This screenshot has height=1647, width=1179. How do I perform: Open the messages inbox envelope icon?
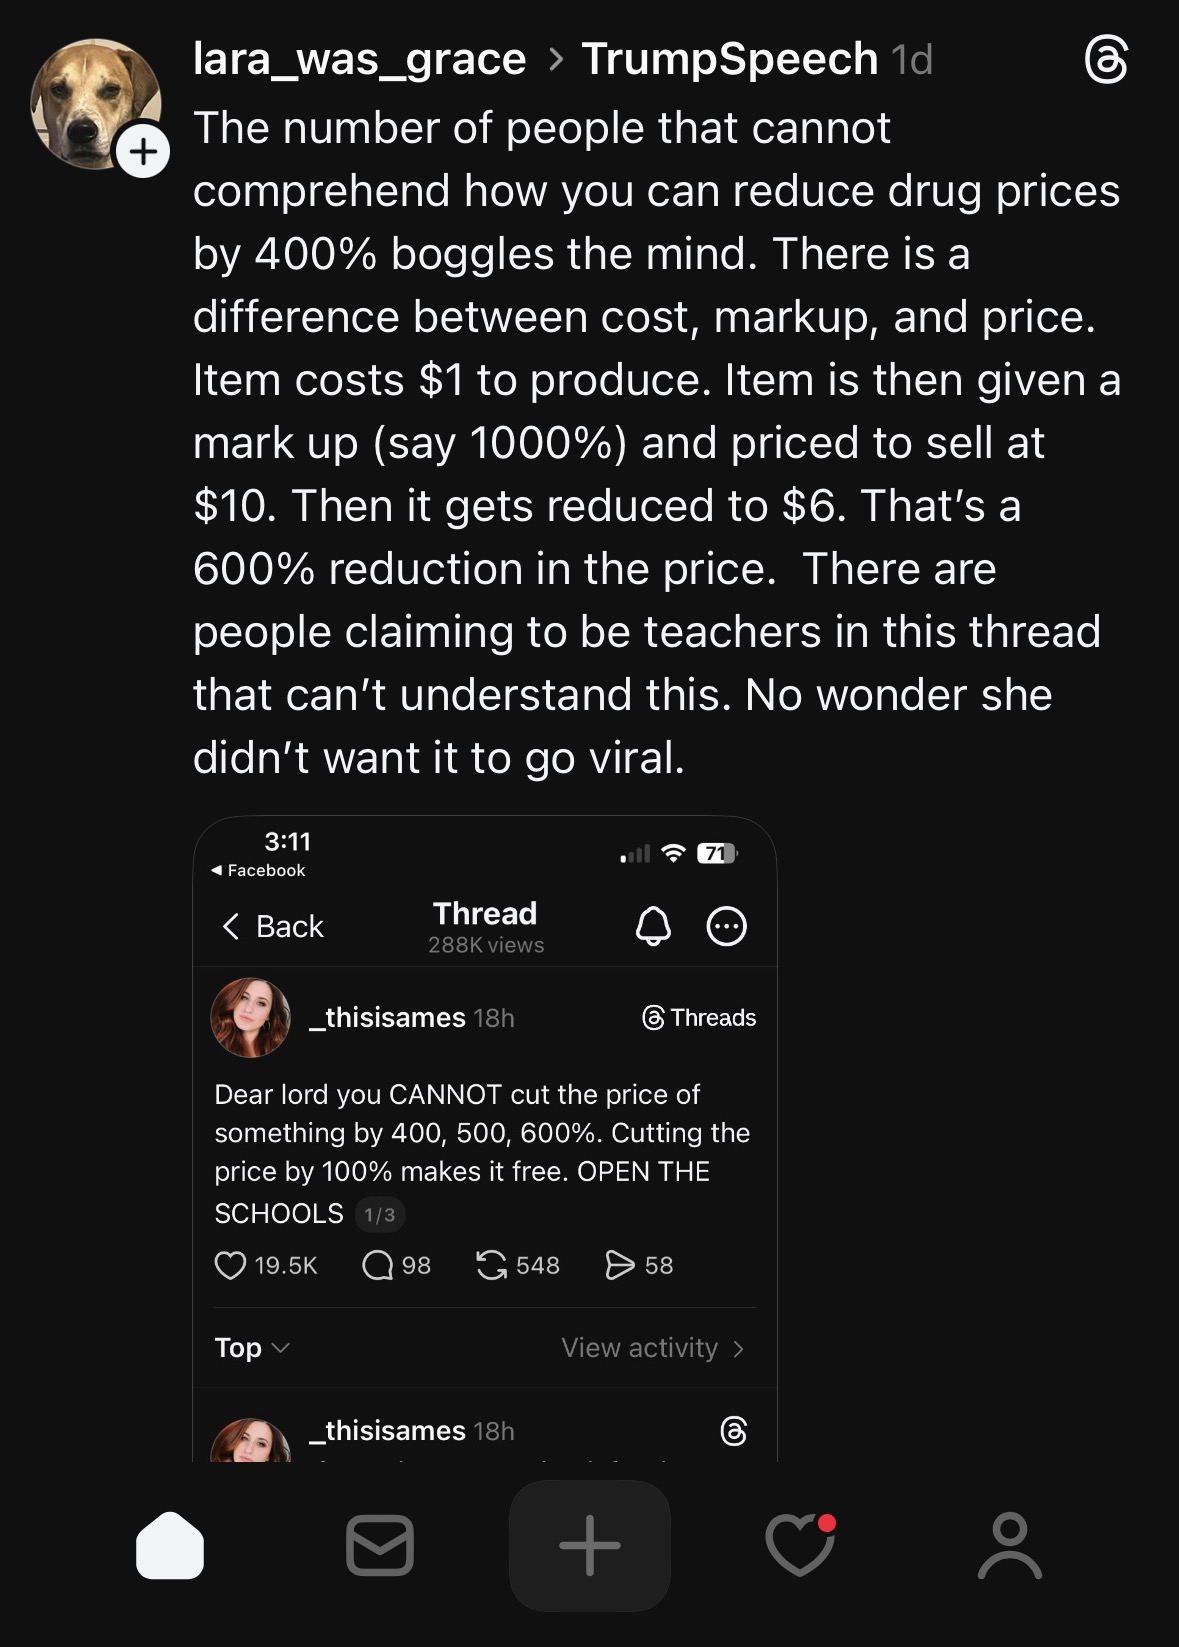380,1545
